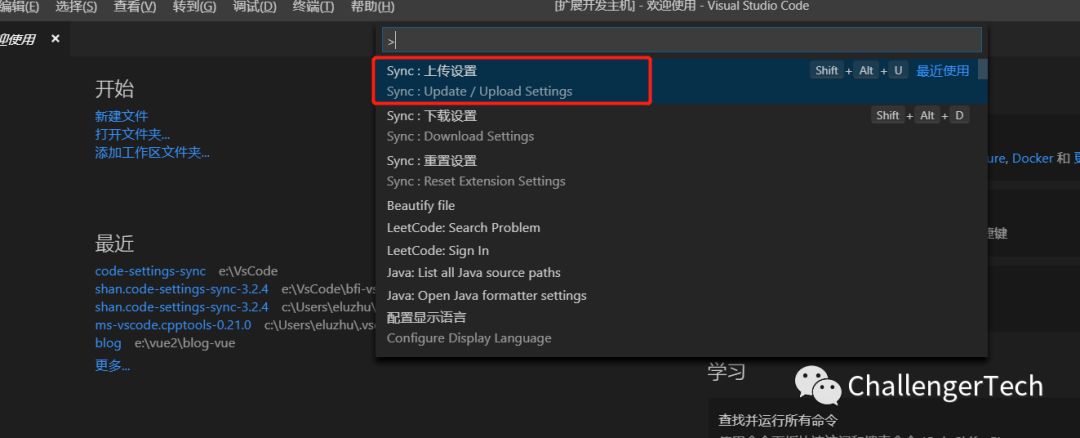This screenshot has height=438, width=1080.
Task: Open recent ms-vscode.cpptools-0.21.0 folder
Action: pyautogui.click(x=173, y=324)
